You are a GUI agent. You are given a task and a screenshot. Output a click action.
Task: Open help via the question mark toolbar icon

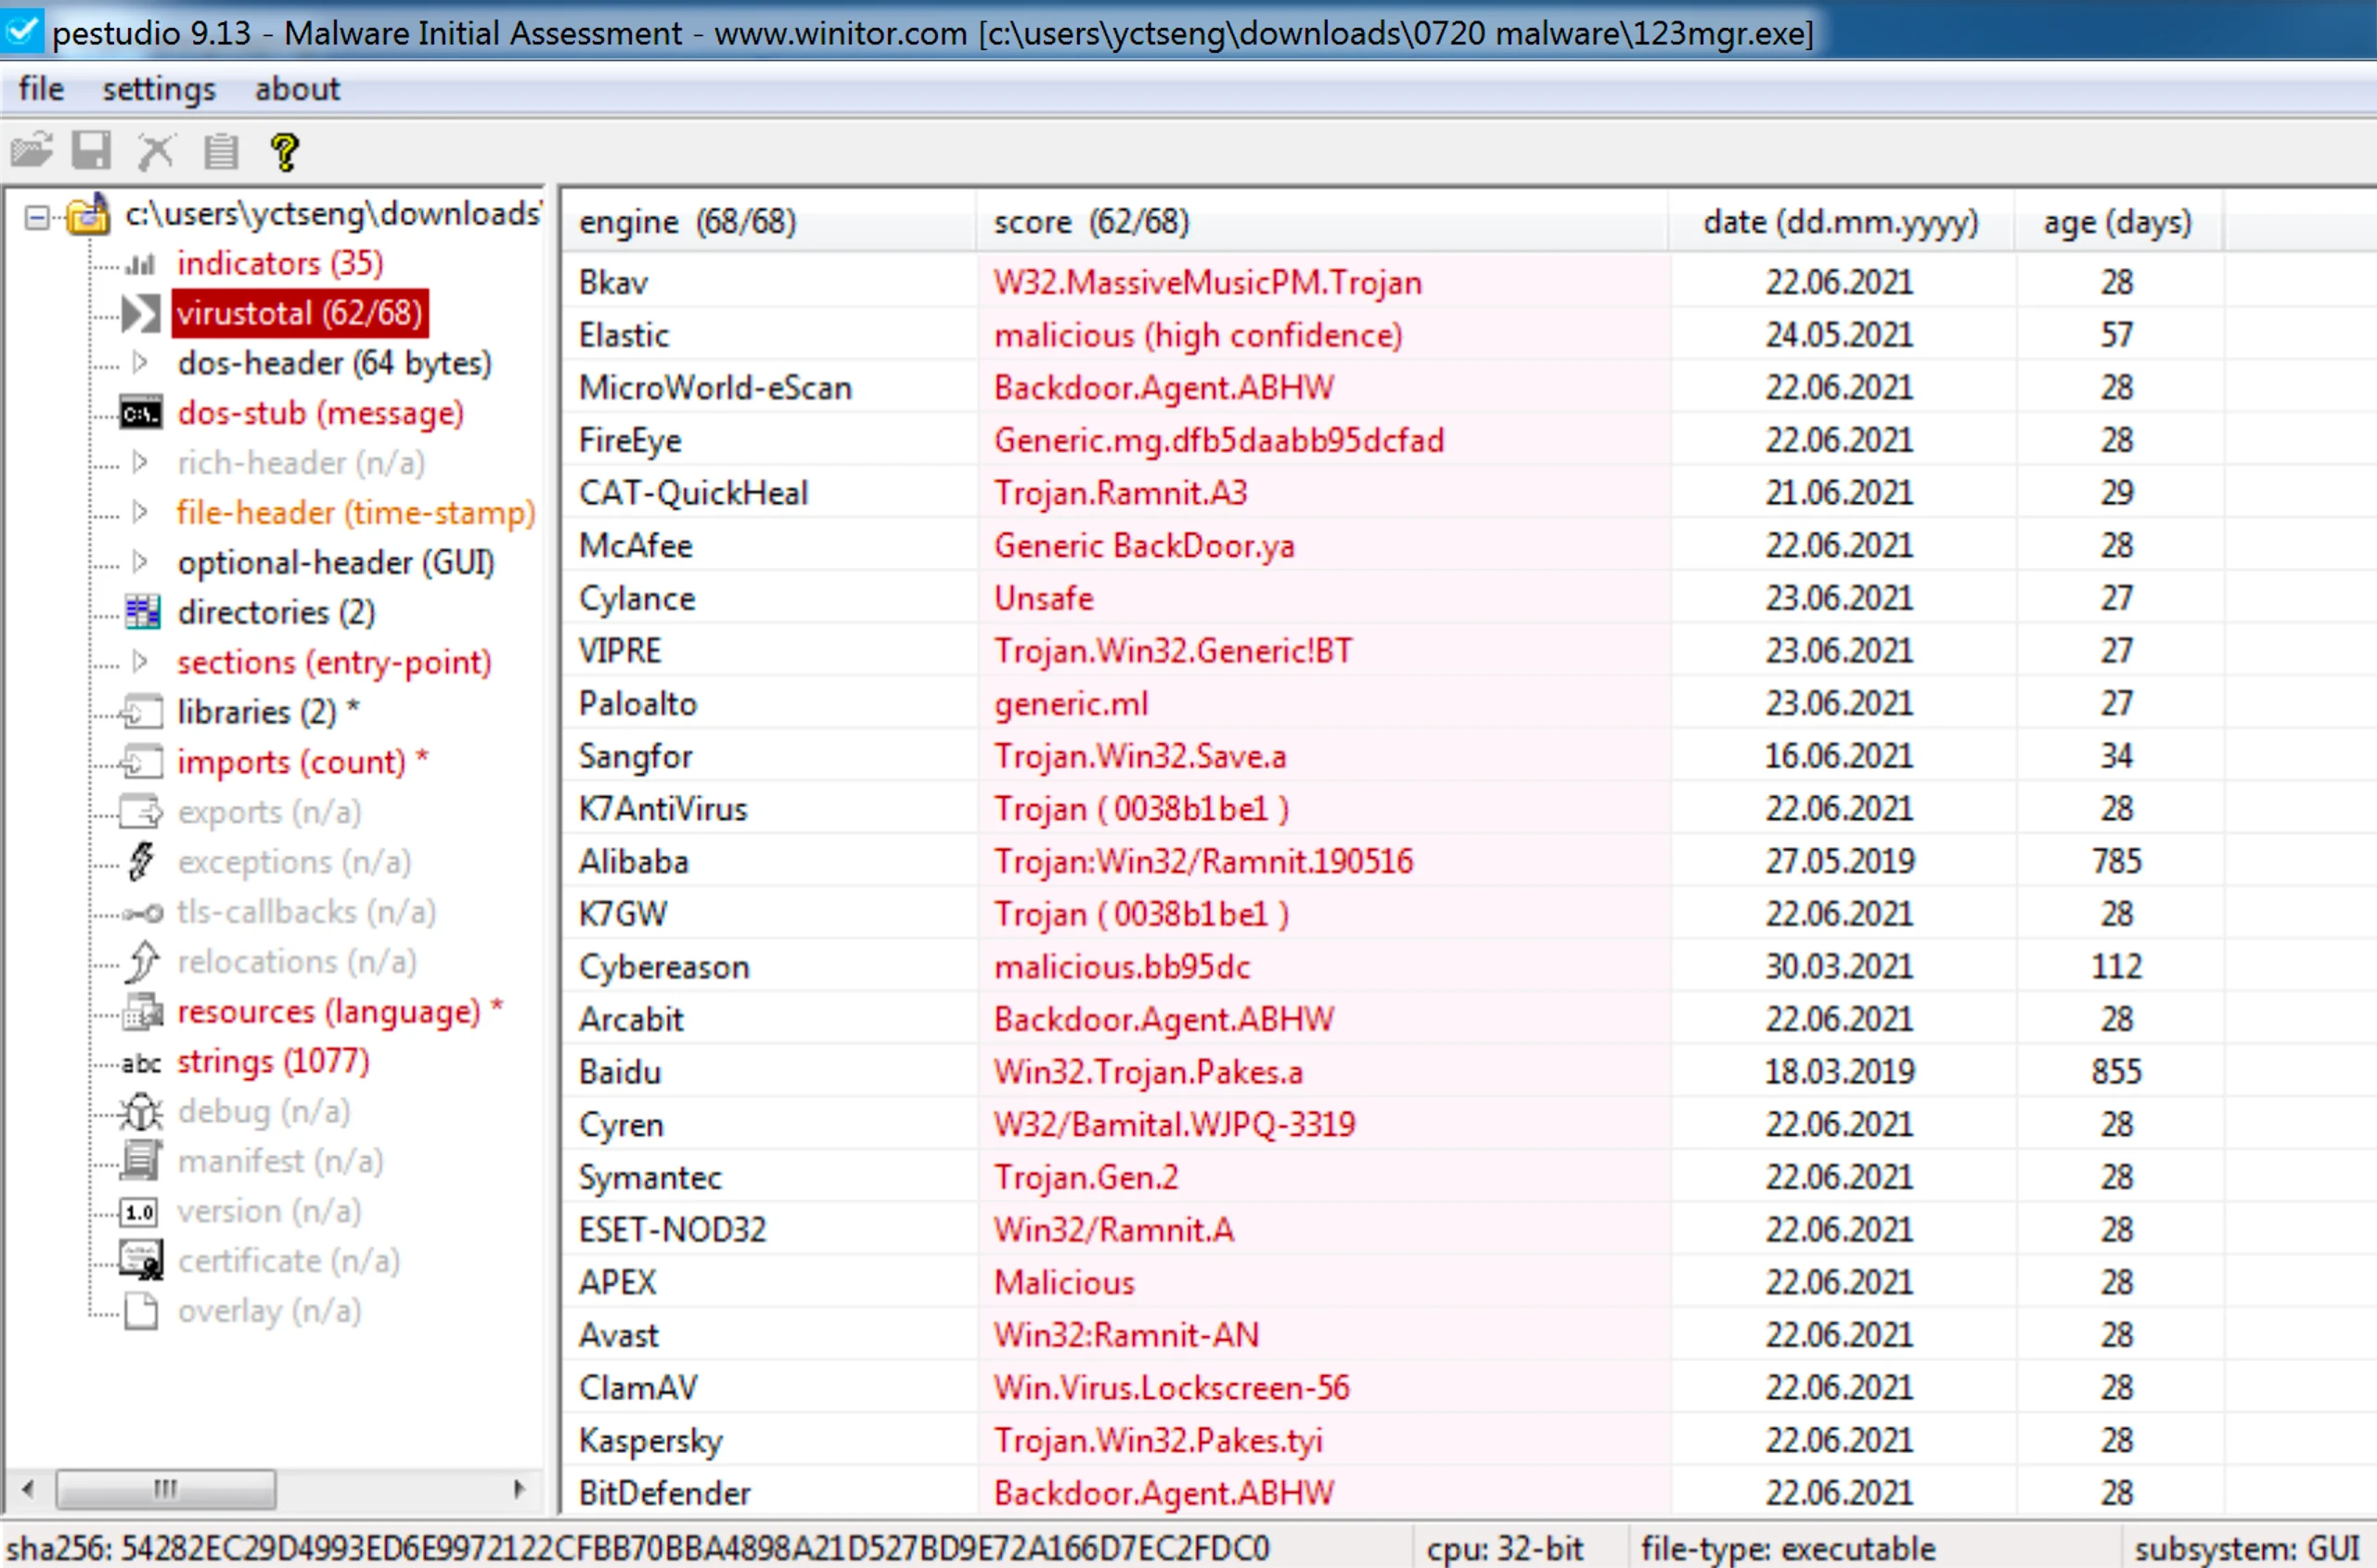pyautogui.click(x=285, y=151)
